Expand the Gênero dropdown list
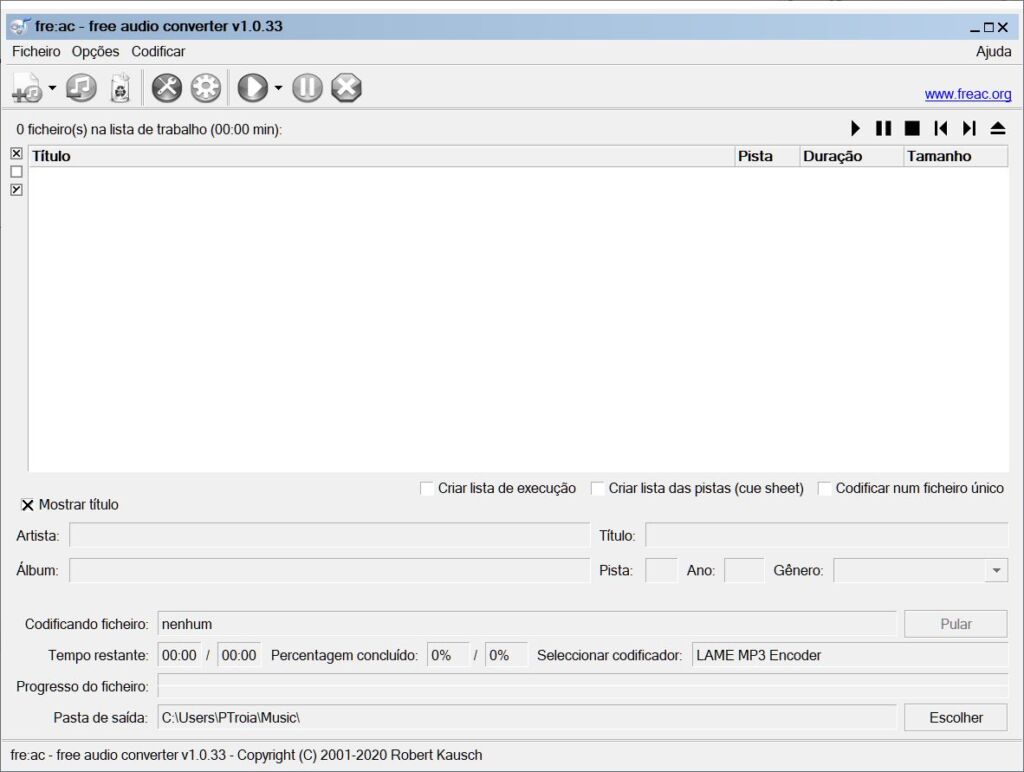The width and height of the screenshot is (1024, 772). (x=996, y=570)
